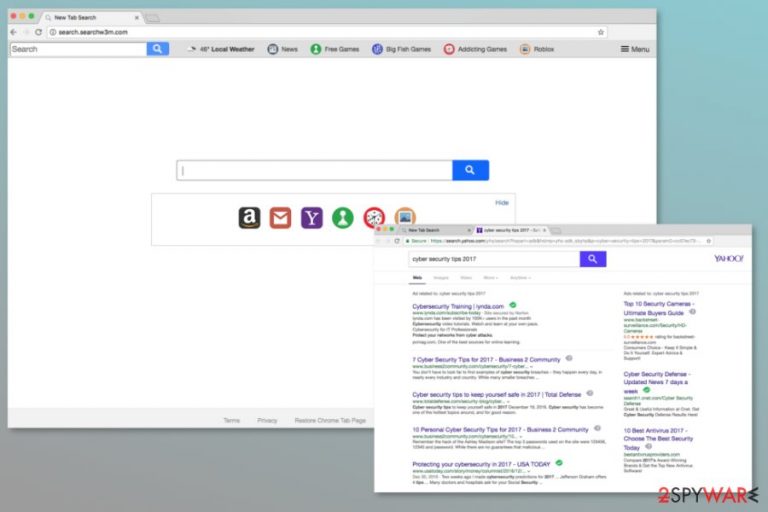Open Addicting Games toolbar link
Image resolution: width=768 pixels, height=512 pixels.
pyautogui.click(x=475, y=49)
